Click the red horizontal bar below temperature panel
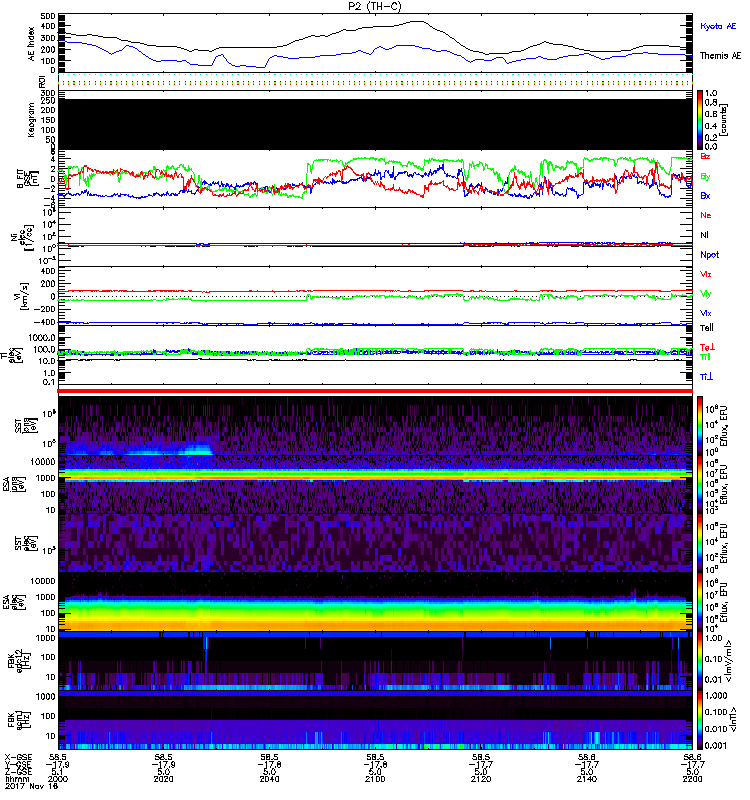Viewport: 750px width, 800px height. (x=375, y=391)
